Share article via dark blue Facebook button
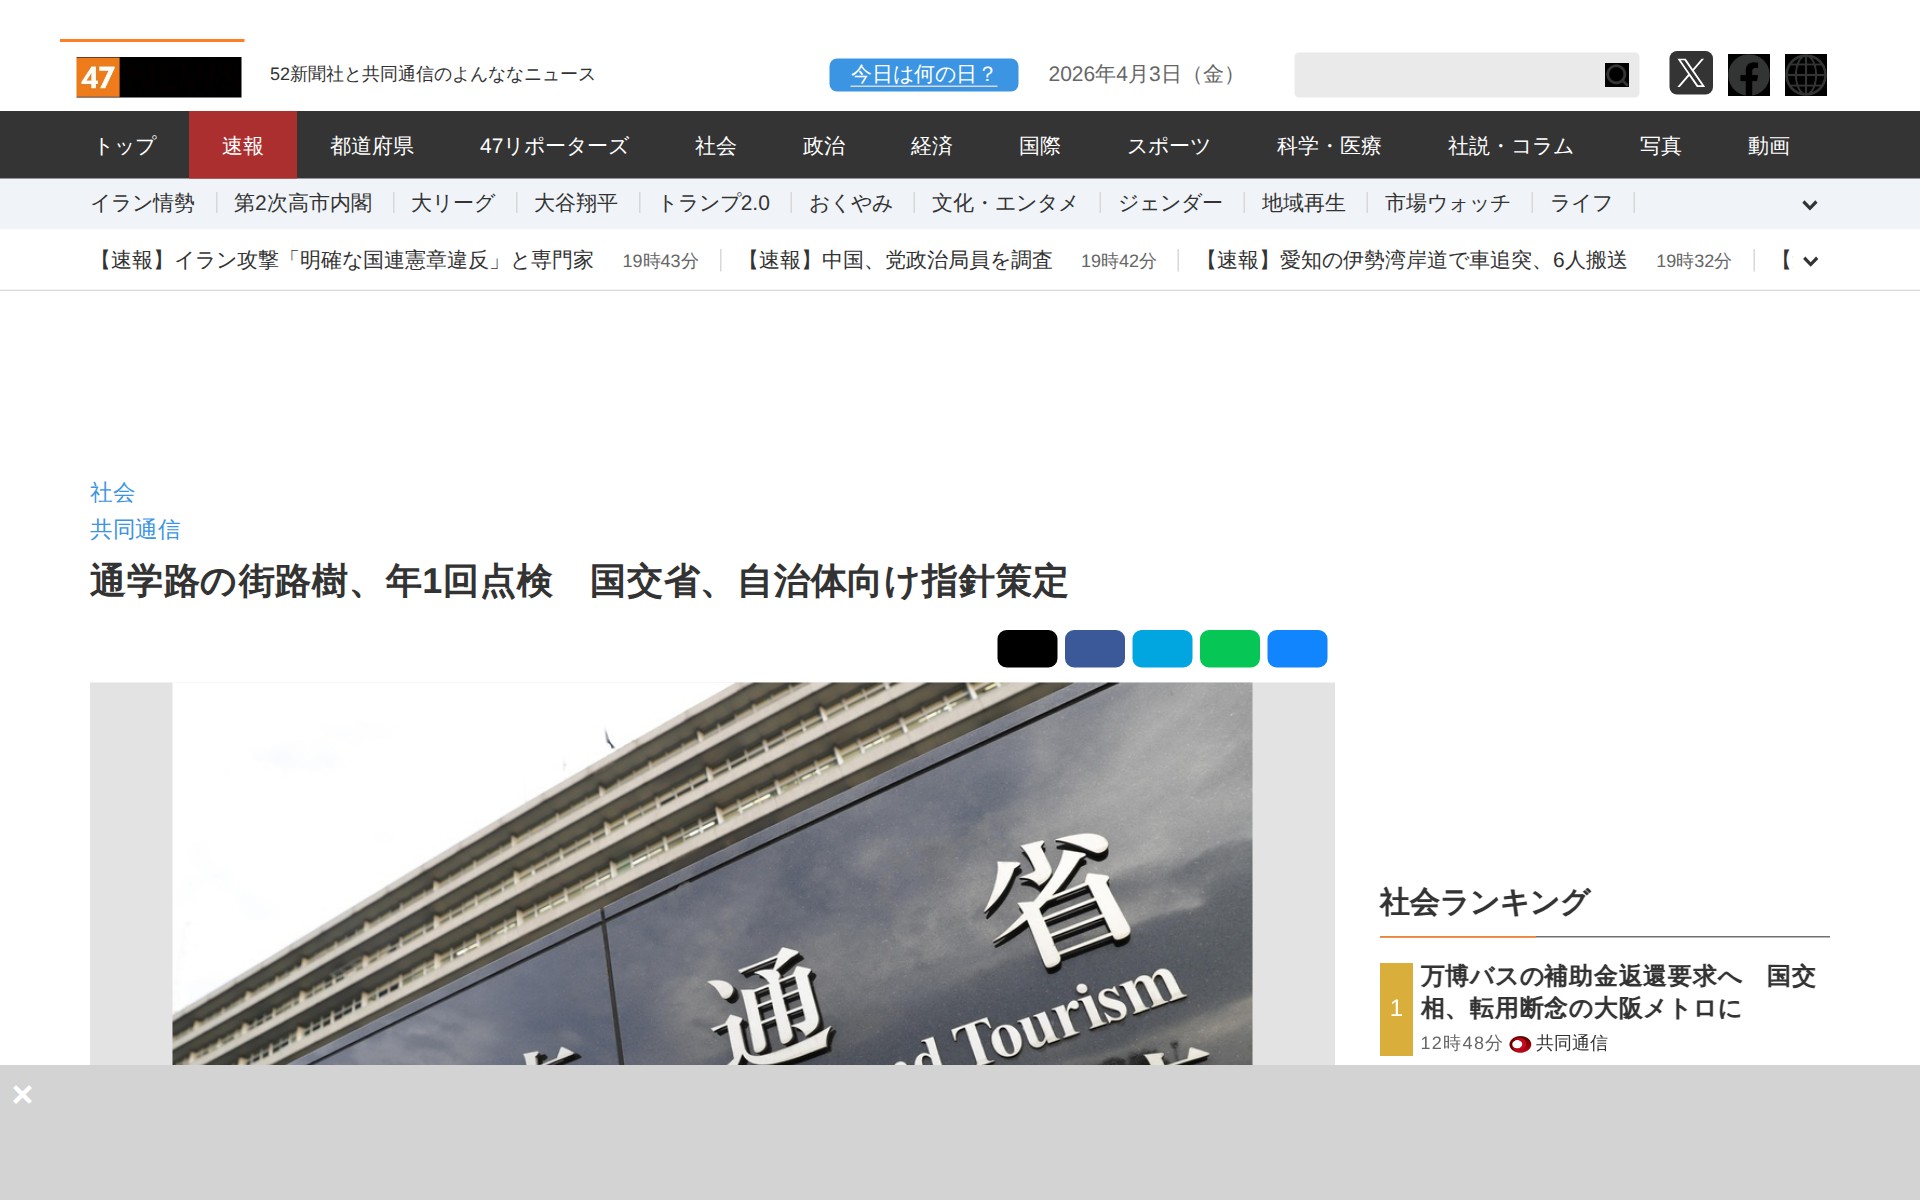The width and height of the screenshot is (1920, 1200). coord(1094,649)
